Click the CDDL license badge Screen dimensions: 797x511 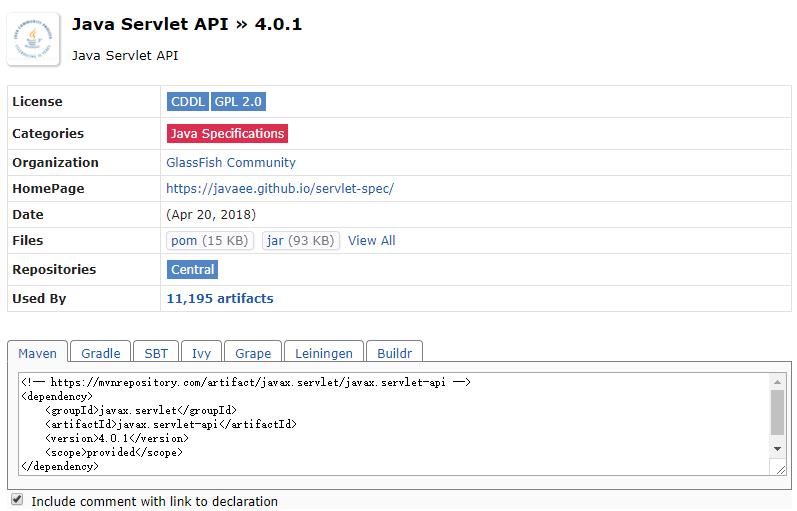tap(188, 101)
